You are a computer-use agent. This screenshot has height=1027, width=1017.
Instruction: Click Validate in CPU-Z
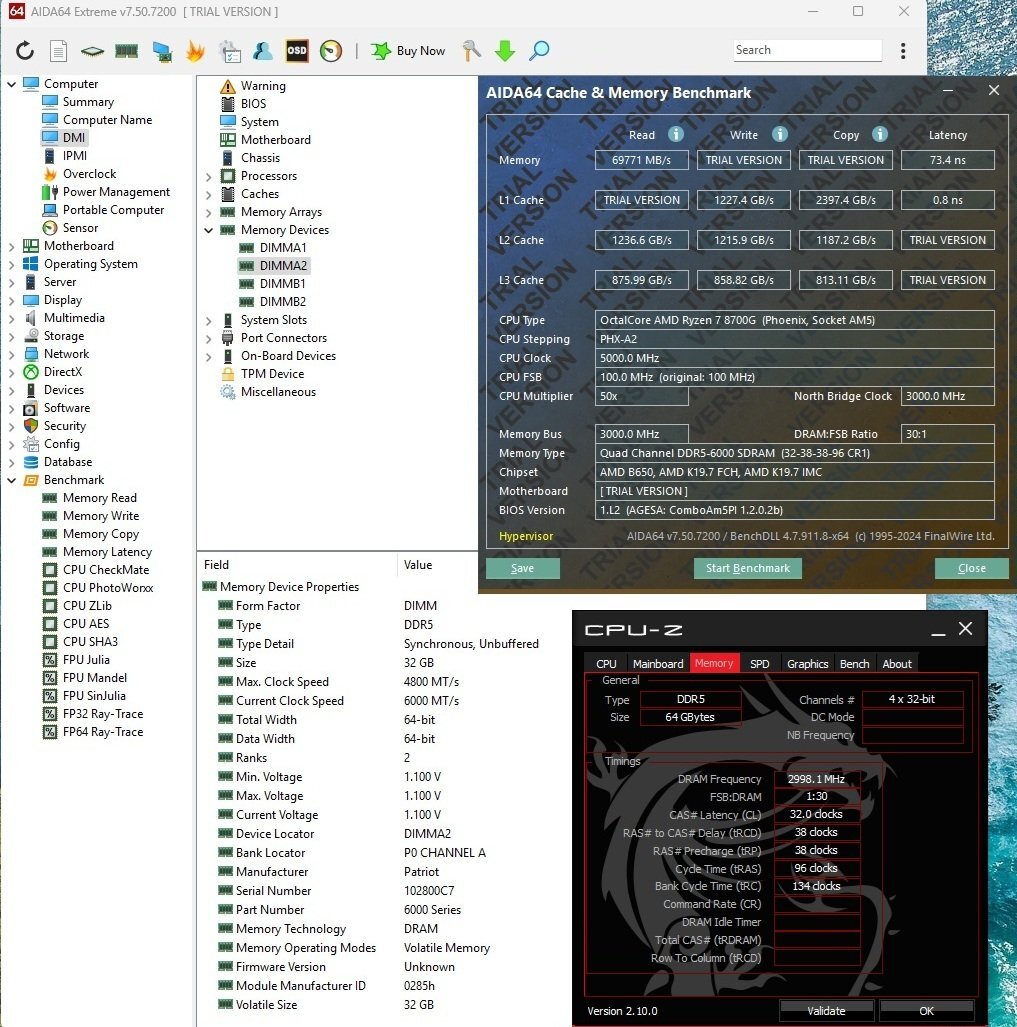tap(826, 1011)
